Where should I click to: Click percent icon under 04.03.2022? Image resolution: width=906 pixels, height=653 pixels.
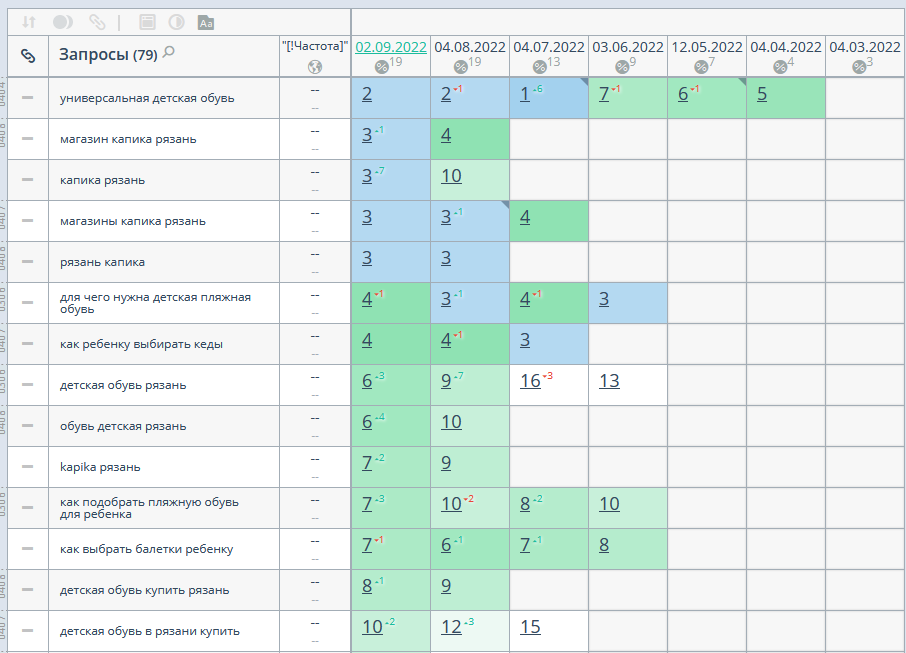click(x=859, y=67)
